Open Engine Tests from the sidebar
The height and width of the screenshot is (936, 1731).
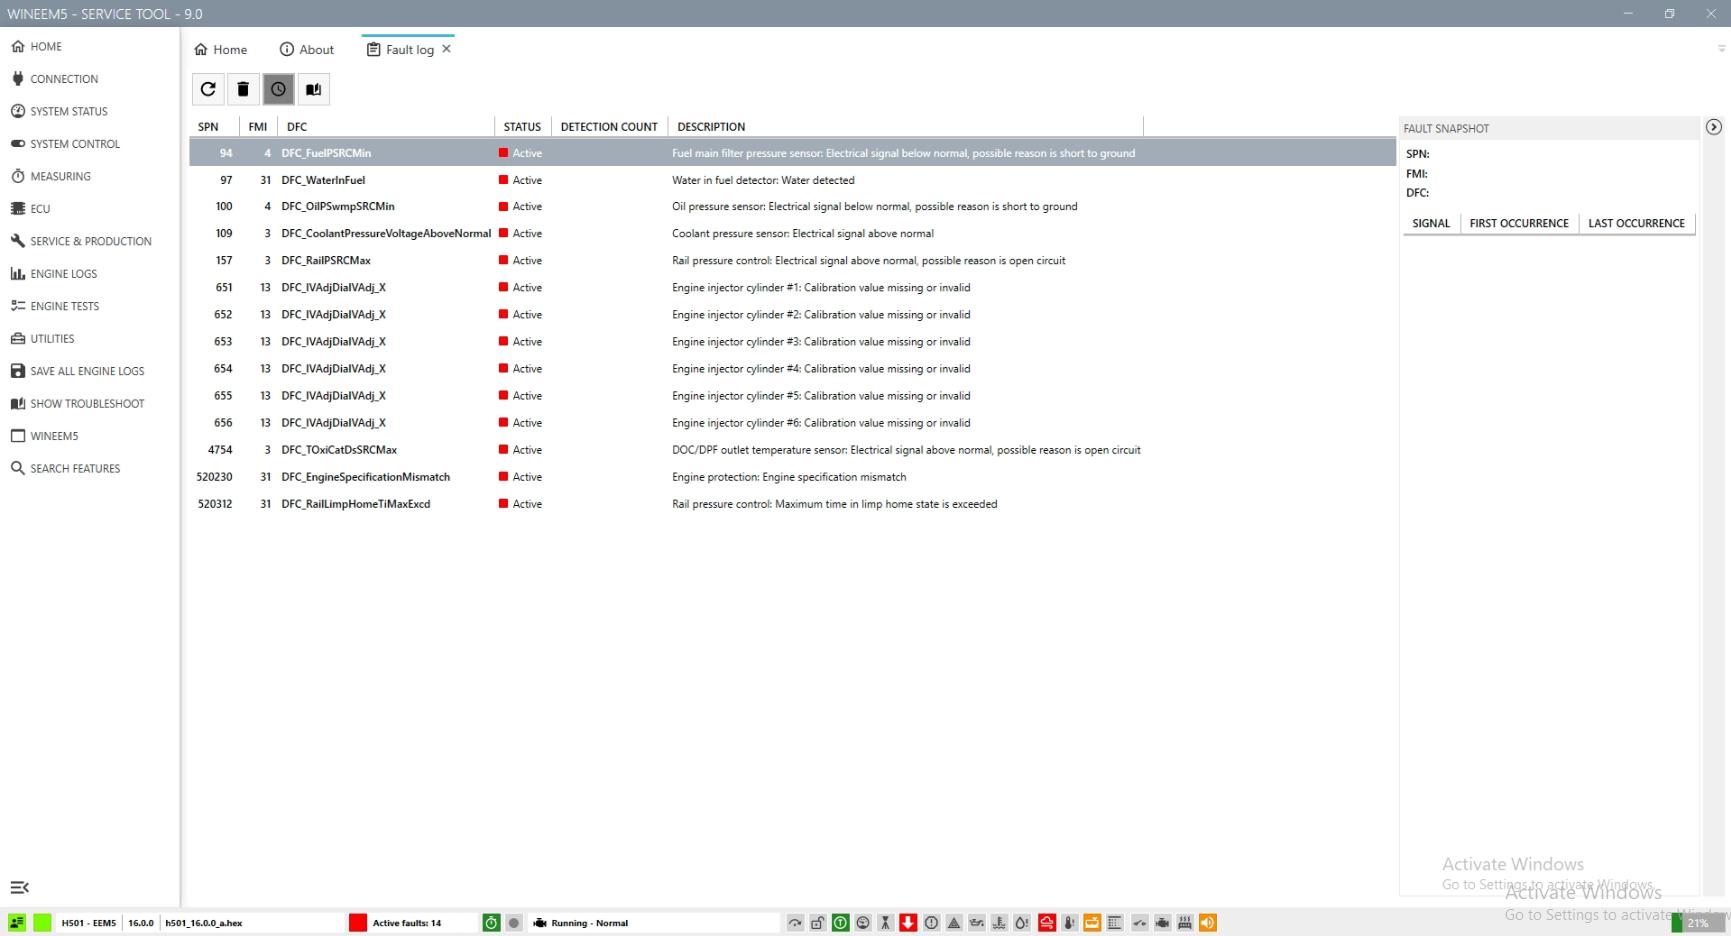pyautogui.click(x=64, y=306)
